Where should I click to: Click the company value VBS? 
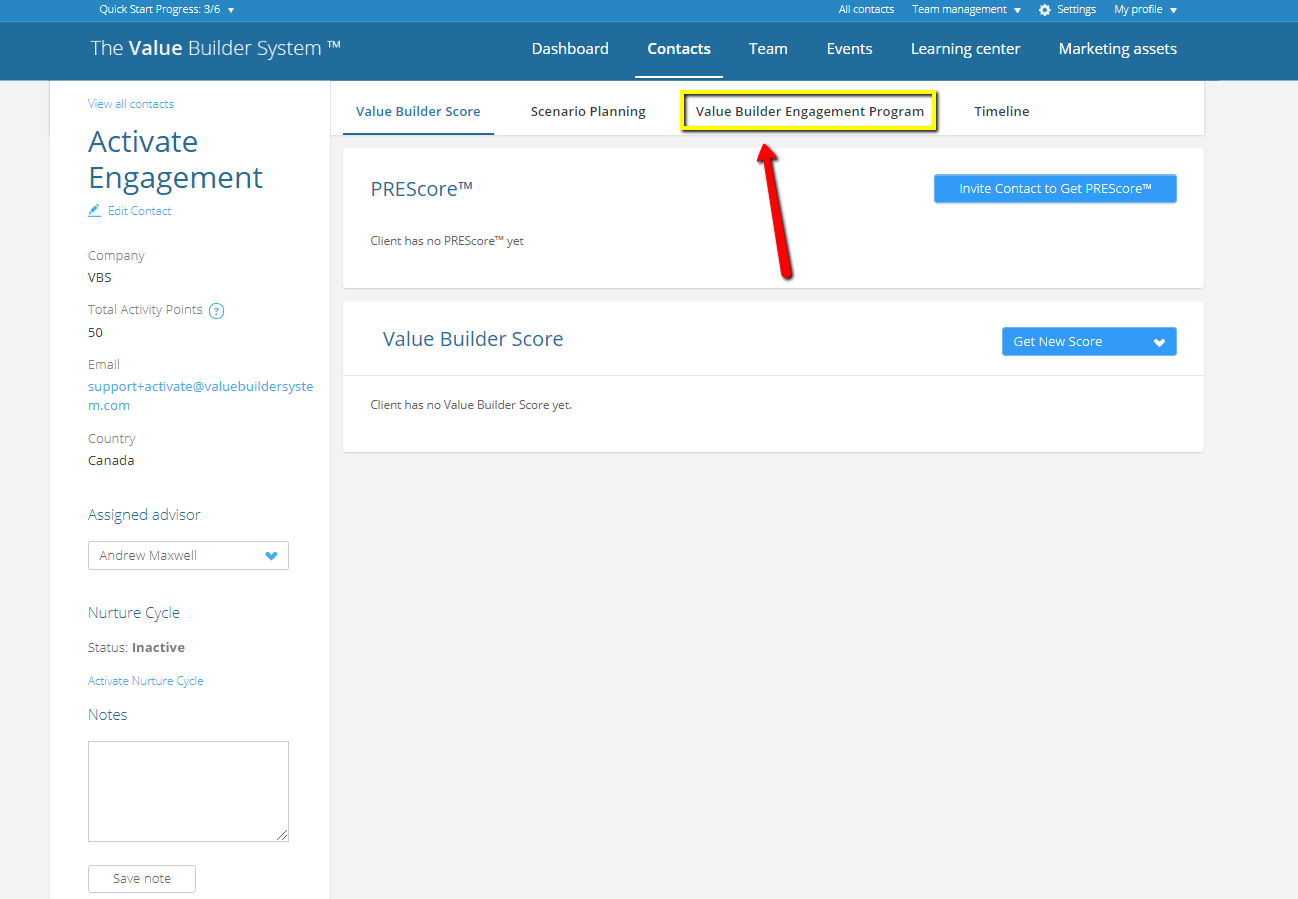100,277
